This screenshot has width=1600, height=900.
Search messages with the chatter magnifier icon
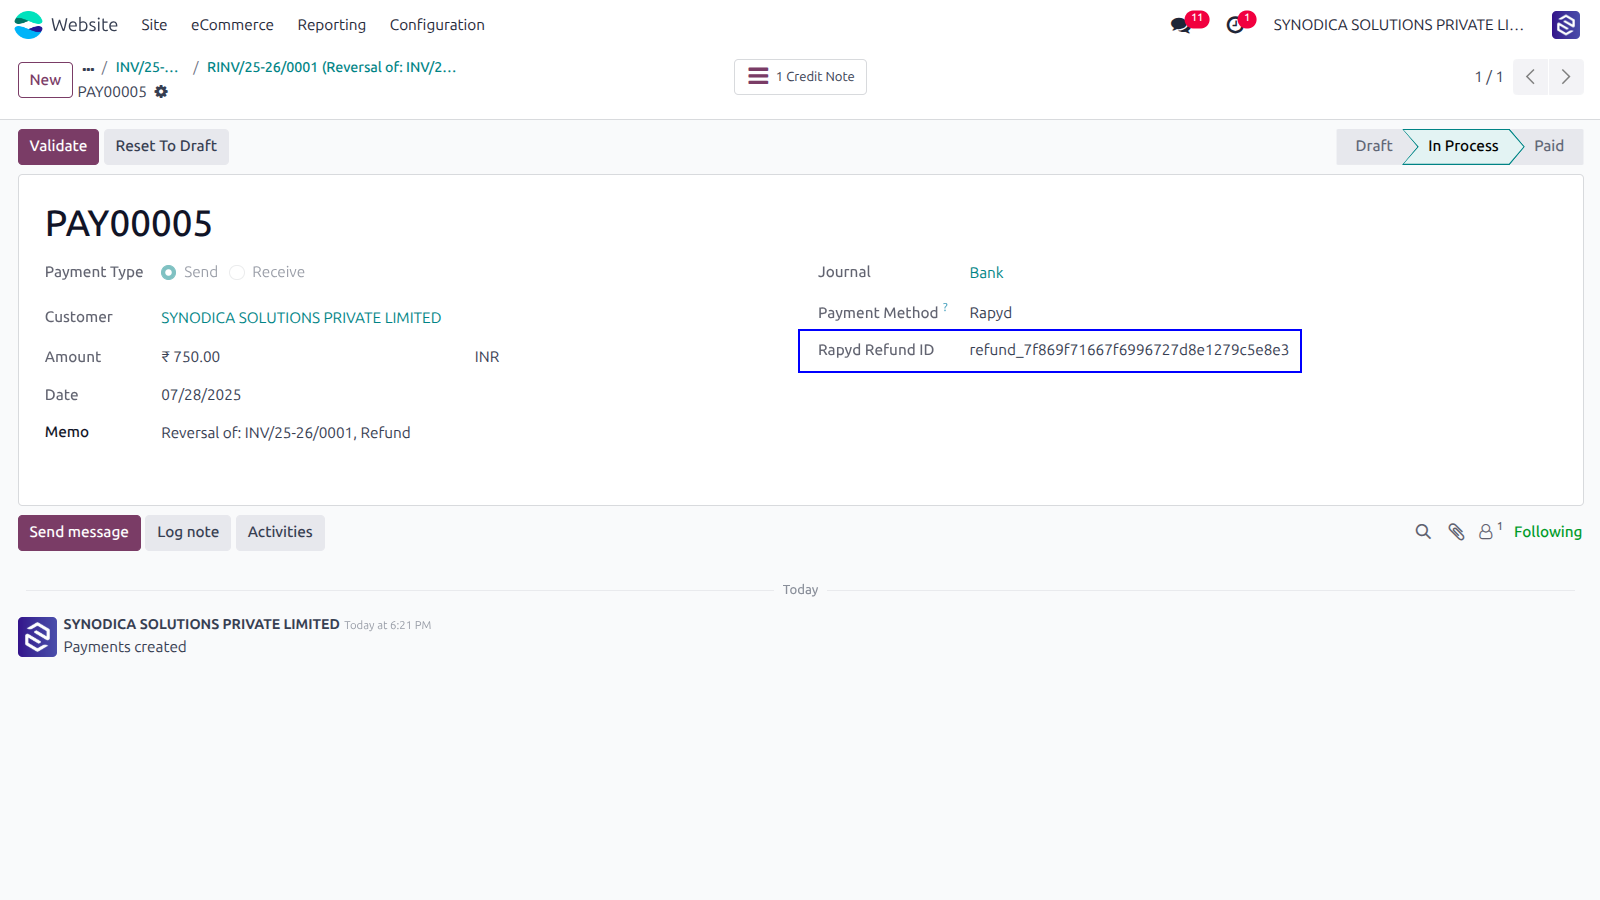(x=1423, y=532)
